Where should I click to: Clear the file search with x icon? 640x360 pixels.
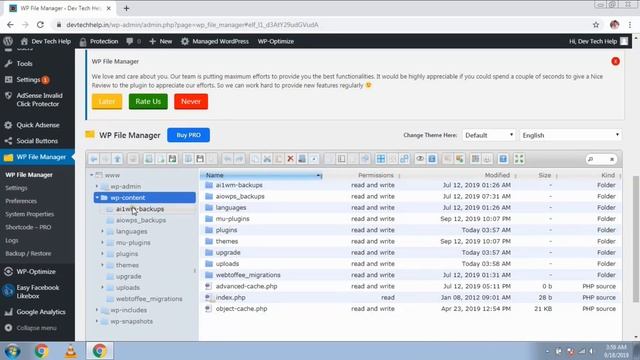pos(611,159)
